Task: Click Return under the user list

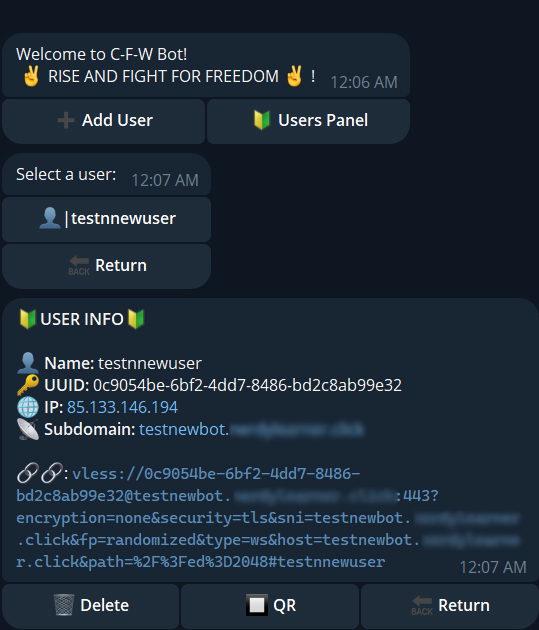Action: pyautogui.click(x=106, y=266)
